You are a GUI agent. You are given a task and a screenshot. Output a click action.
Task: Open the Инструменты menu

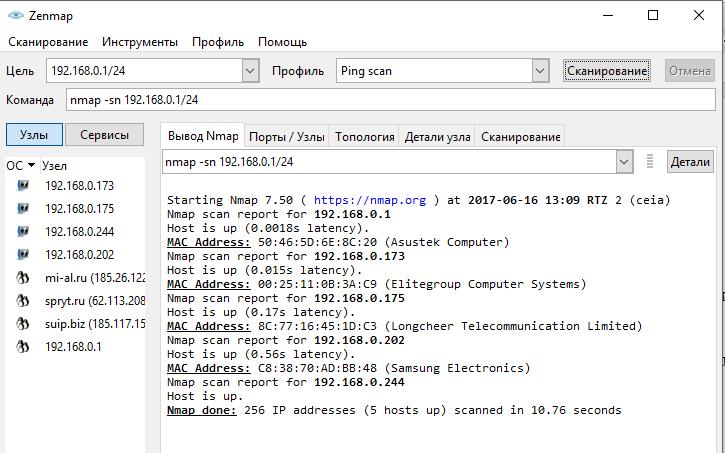[140, 42]
